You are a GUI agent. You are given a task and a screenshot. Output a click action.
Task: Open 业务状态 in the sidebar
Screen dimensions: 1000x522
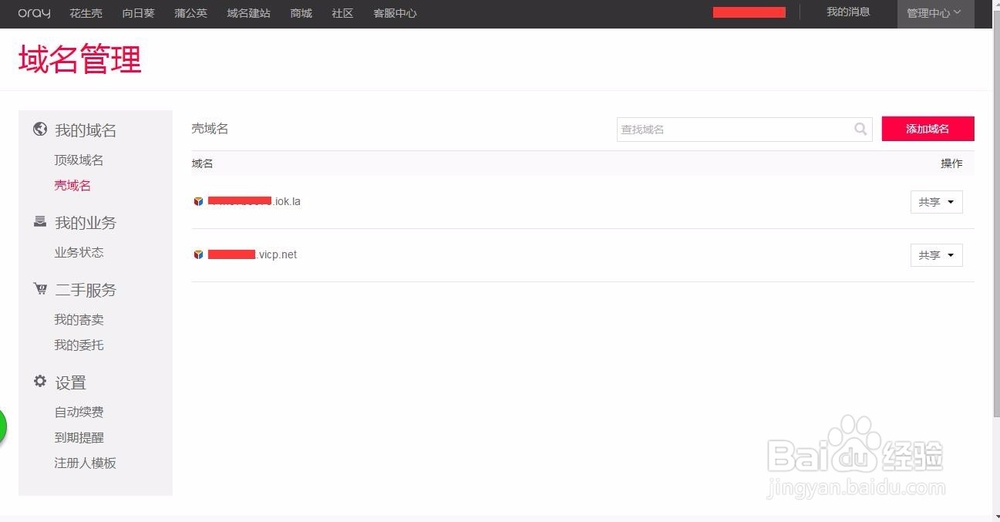coord(78,253)
